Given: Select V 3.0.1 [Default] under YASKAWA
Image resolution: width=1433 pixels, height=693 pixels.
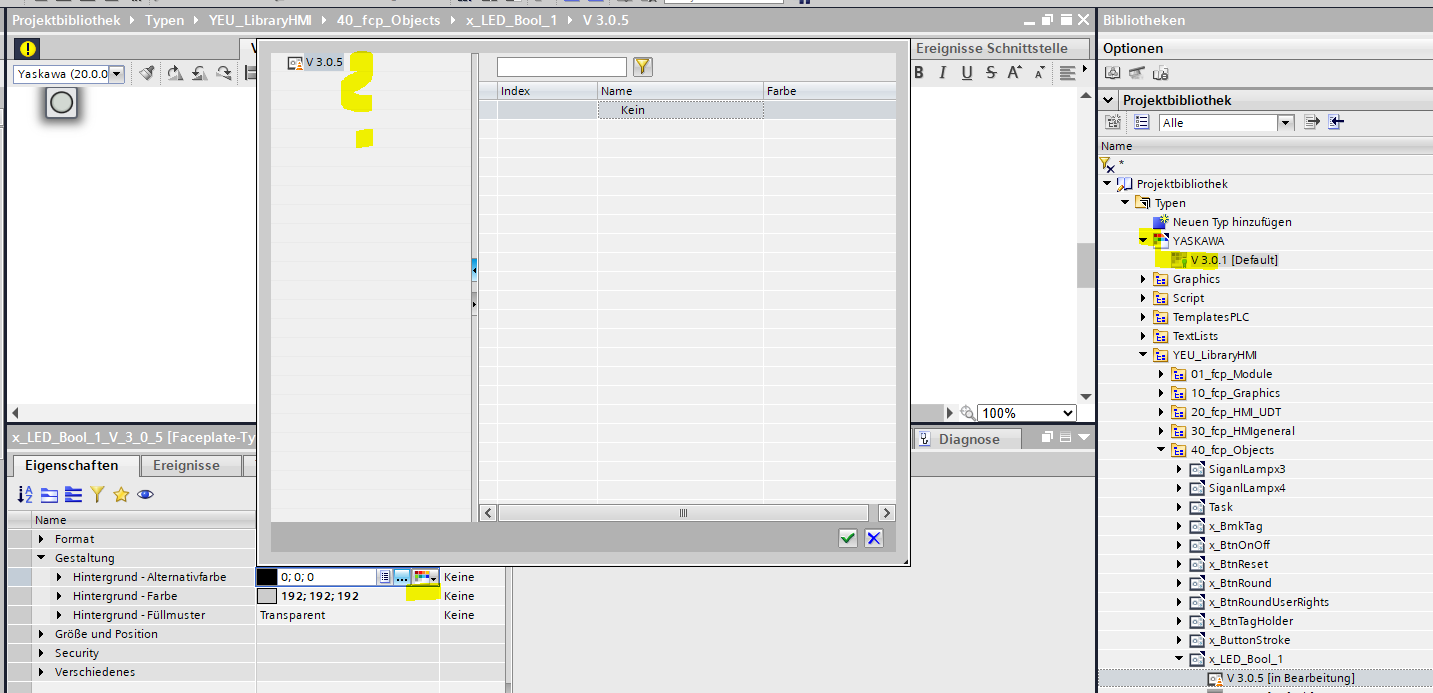Looking at the screenshot, I should [x=1234, y=260].
